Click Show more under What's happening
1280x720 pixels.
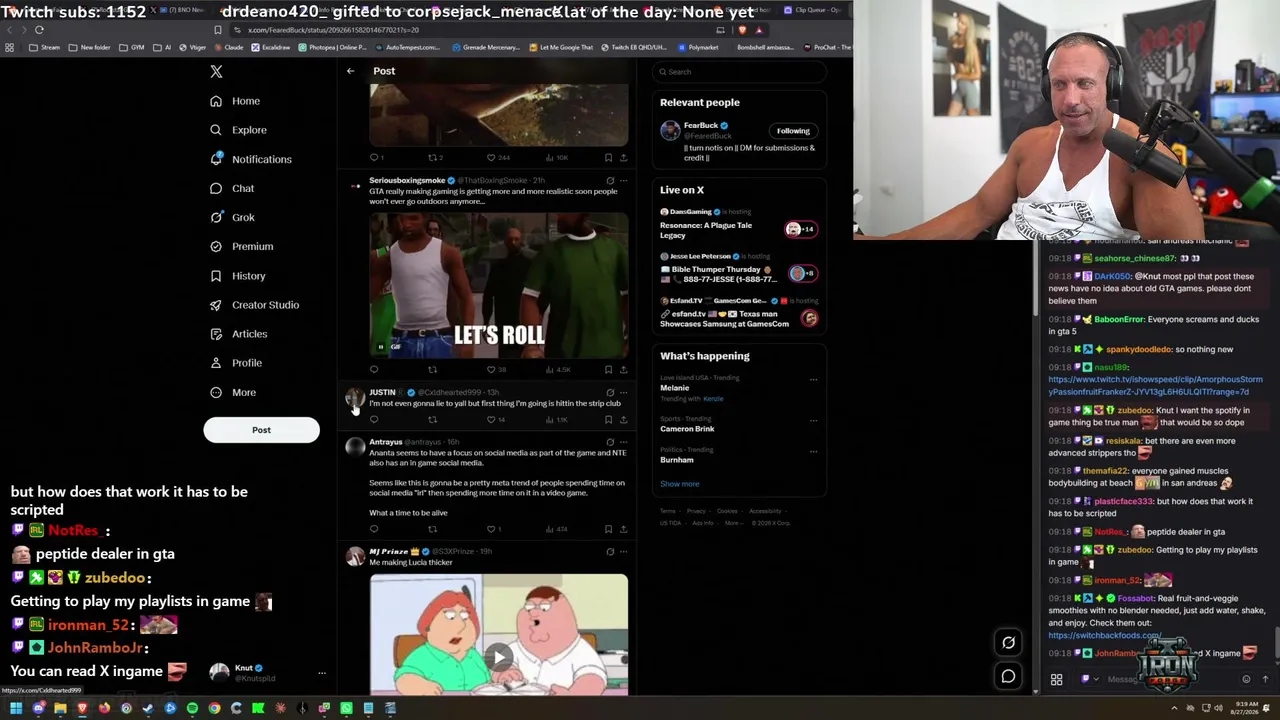pos(679,484)
